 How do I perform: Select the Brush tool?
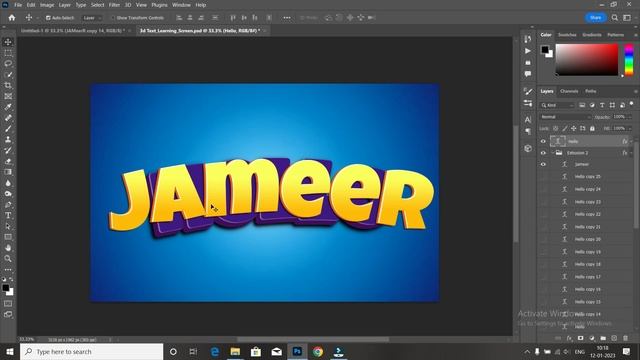(8, 129)
